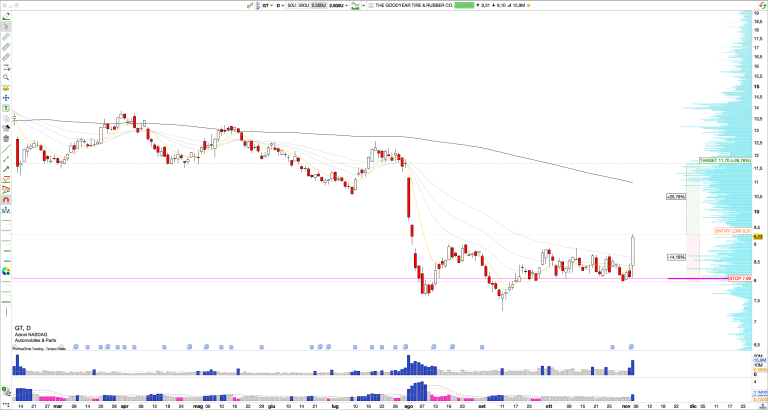Click the orange status dot after volume
This screenshot has height=410, width=768.
(x=540, y=6)
